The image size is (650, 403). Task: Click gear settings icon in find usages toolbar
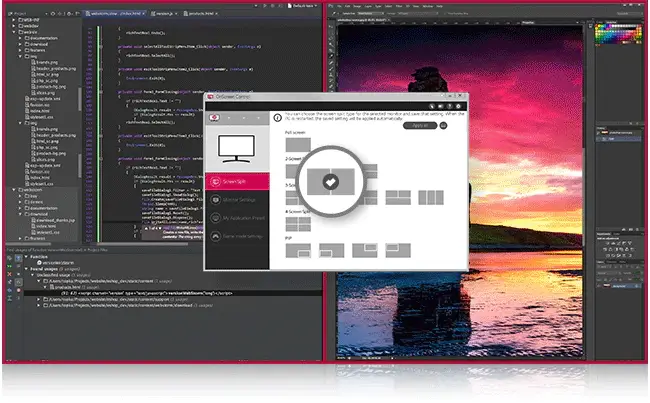tap(10, 258)
